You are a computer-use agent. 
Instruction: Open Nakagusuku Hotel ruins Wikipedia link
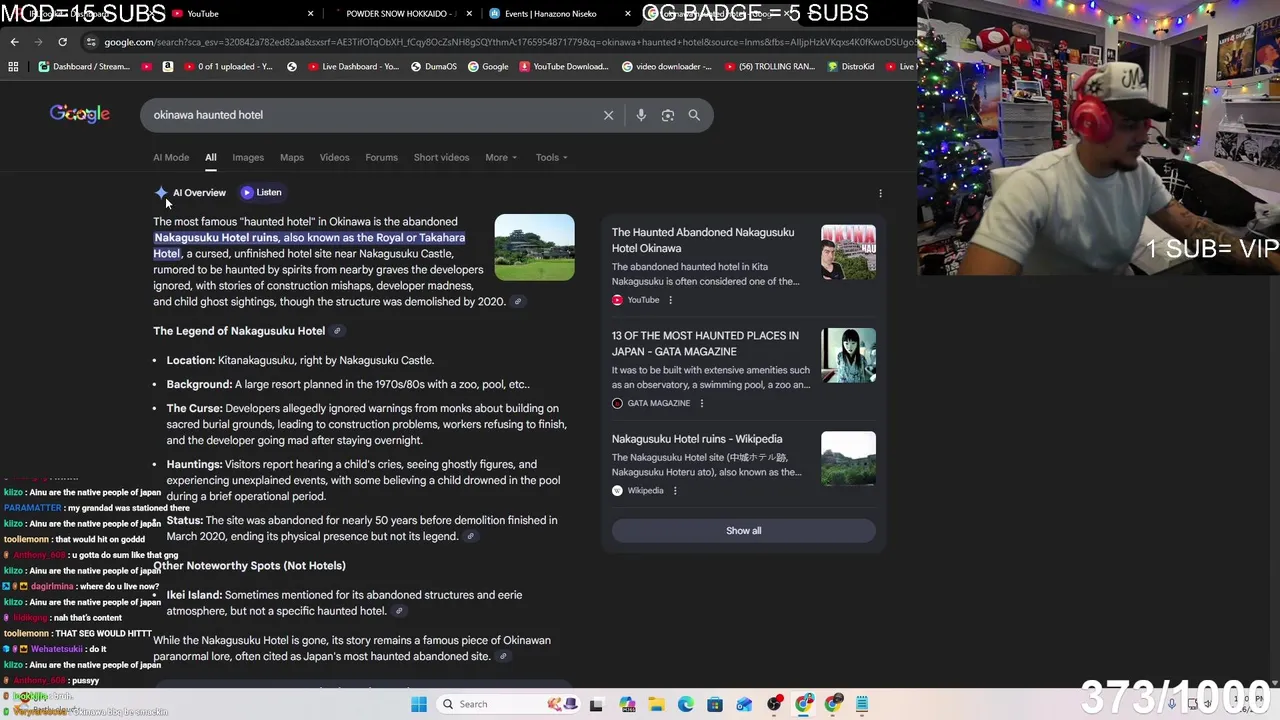[697, 439]
